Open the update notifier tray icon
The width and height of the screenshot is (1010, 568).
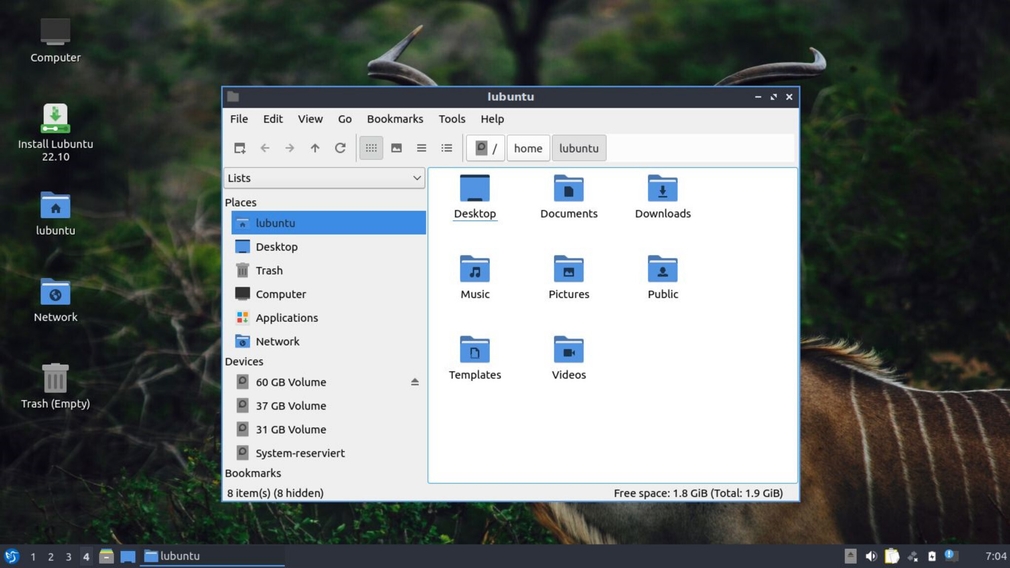(x=951, y=556)
